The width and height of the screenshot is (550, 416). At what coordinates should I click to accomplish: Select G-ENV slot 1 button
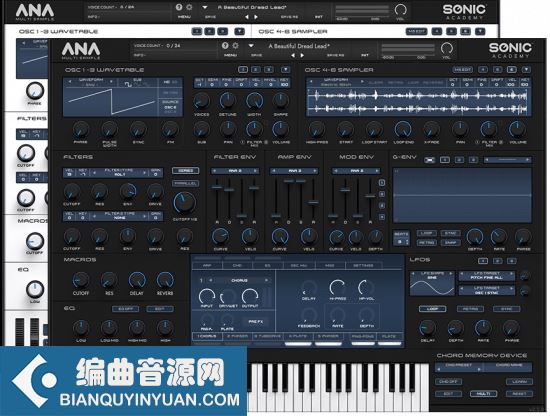[445, 160]
